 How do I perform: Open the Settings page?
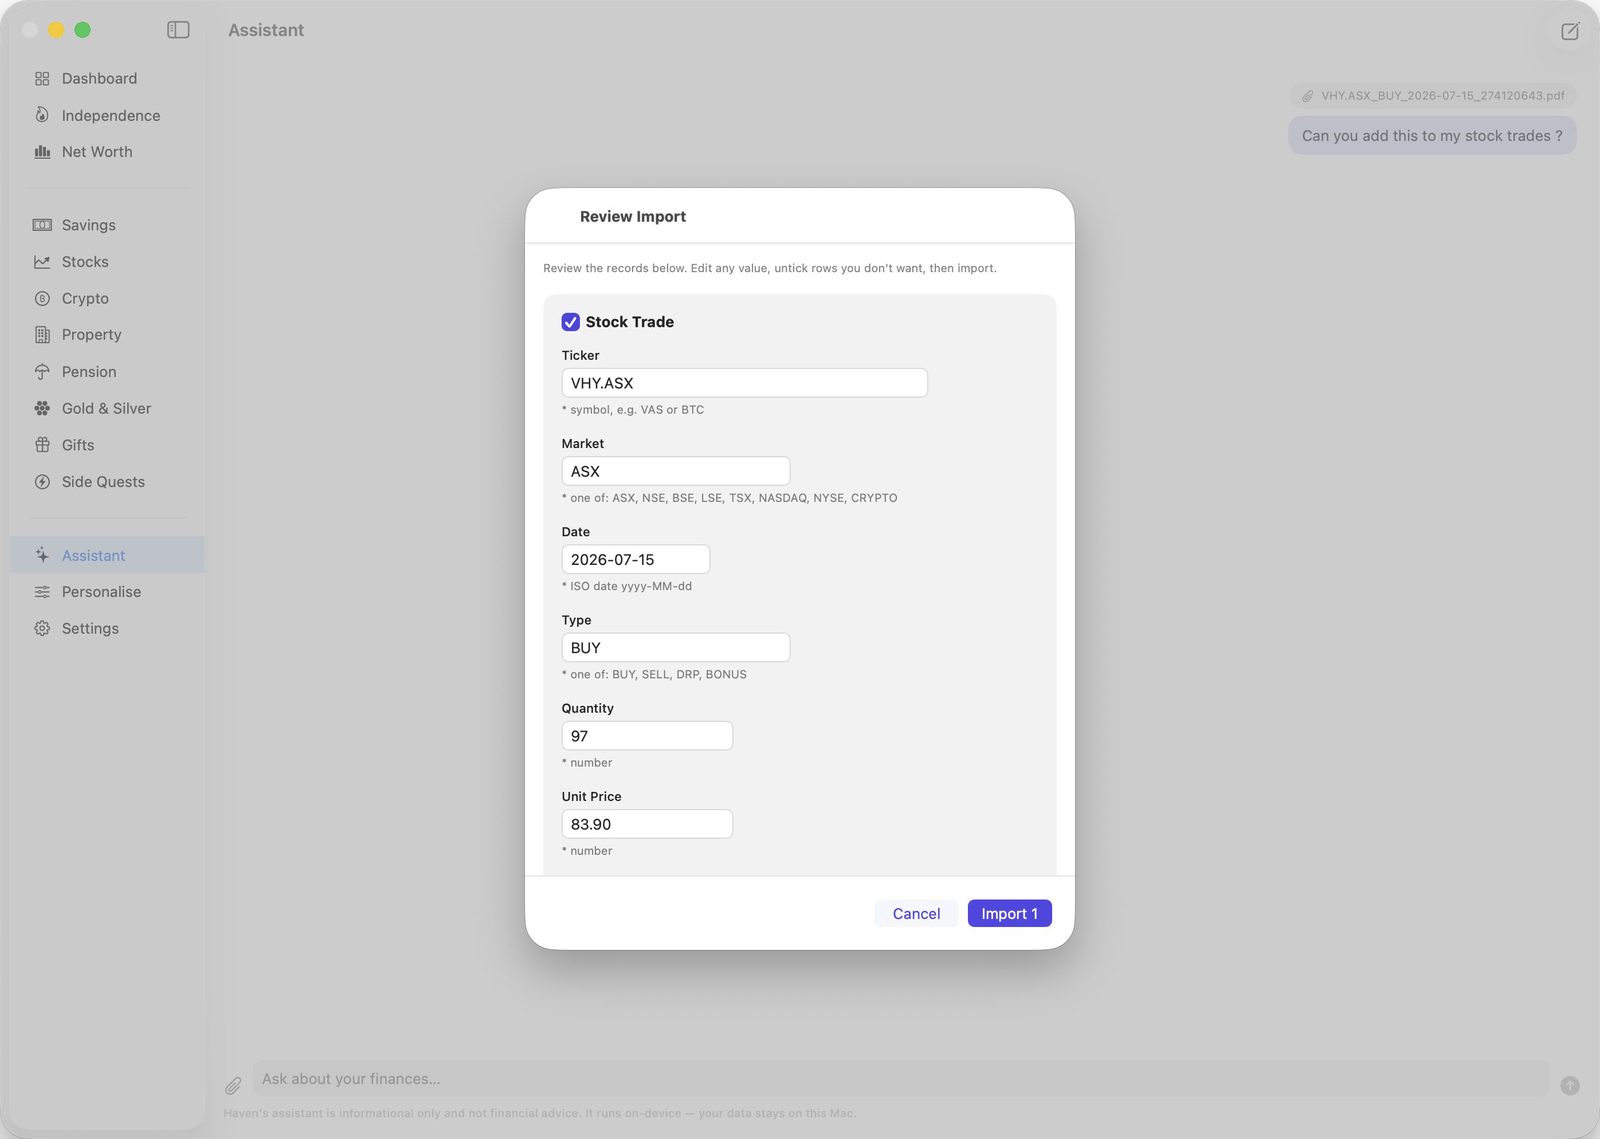coord(107,628)
